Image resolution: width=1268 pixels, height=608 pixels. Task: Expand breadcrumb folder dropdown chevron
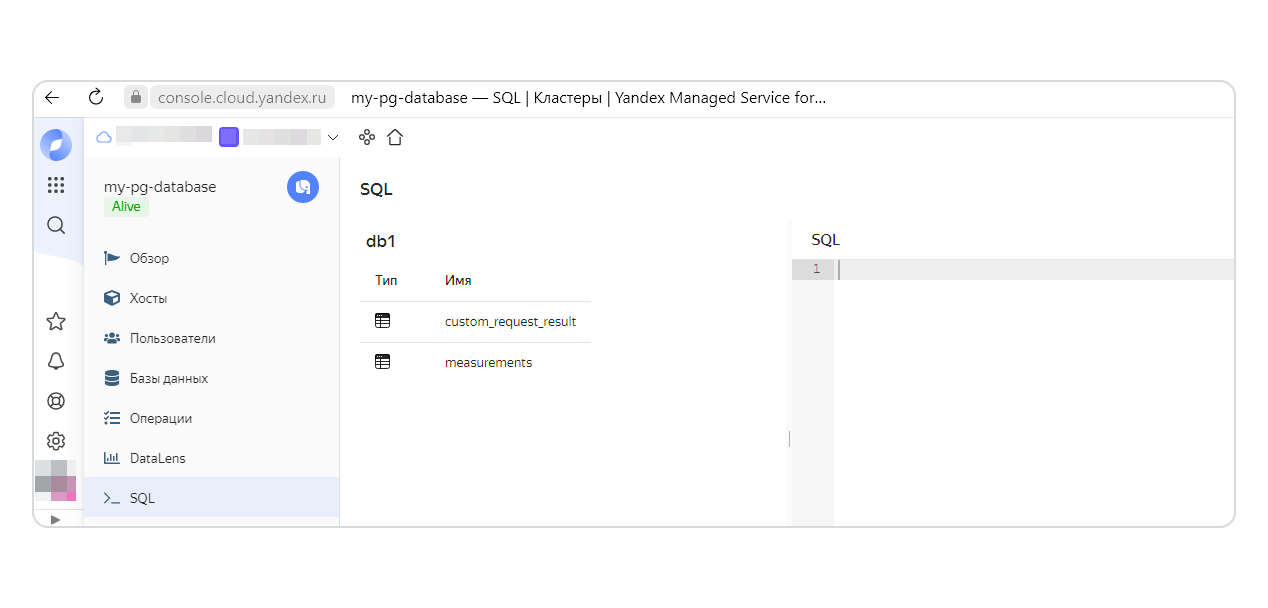click(333, 137)
